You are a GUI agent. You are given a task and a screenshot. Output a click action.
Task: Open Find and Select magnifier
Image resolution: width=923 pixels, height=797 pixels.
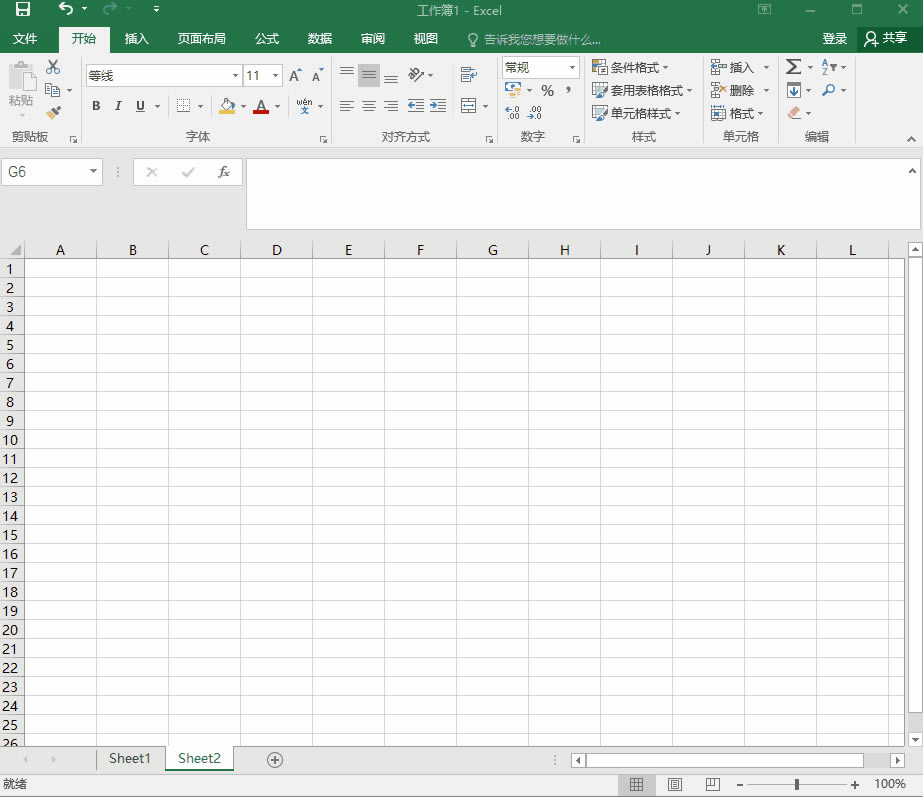pyautogui.click(x=829, y=90)
